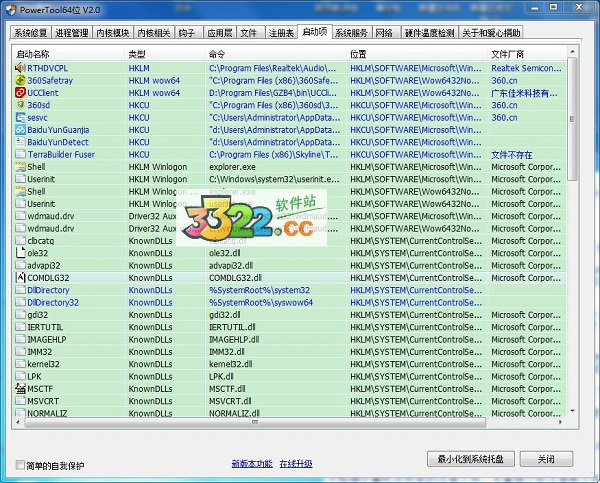Click the RTHDVCPL speaker icon
600x483 pixels.
click(x=20, y=68)
